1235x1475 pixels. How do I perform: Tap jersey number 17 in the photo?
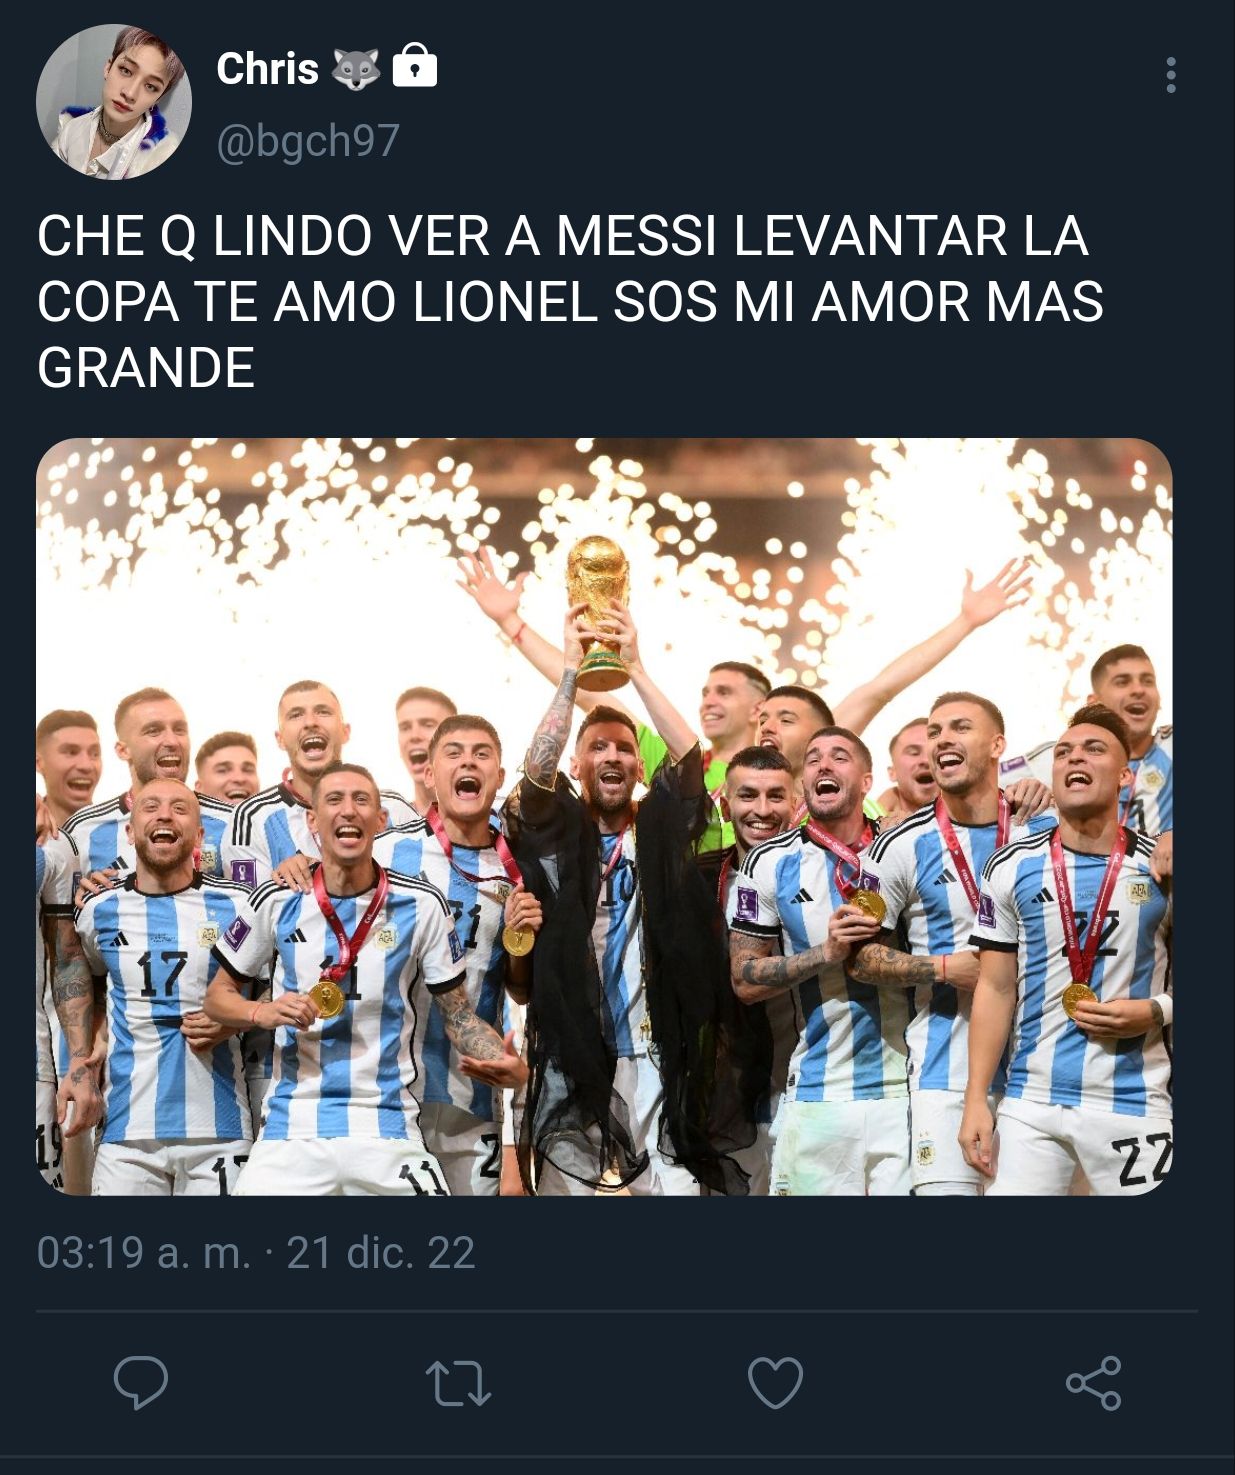[161, 974]
